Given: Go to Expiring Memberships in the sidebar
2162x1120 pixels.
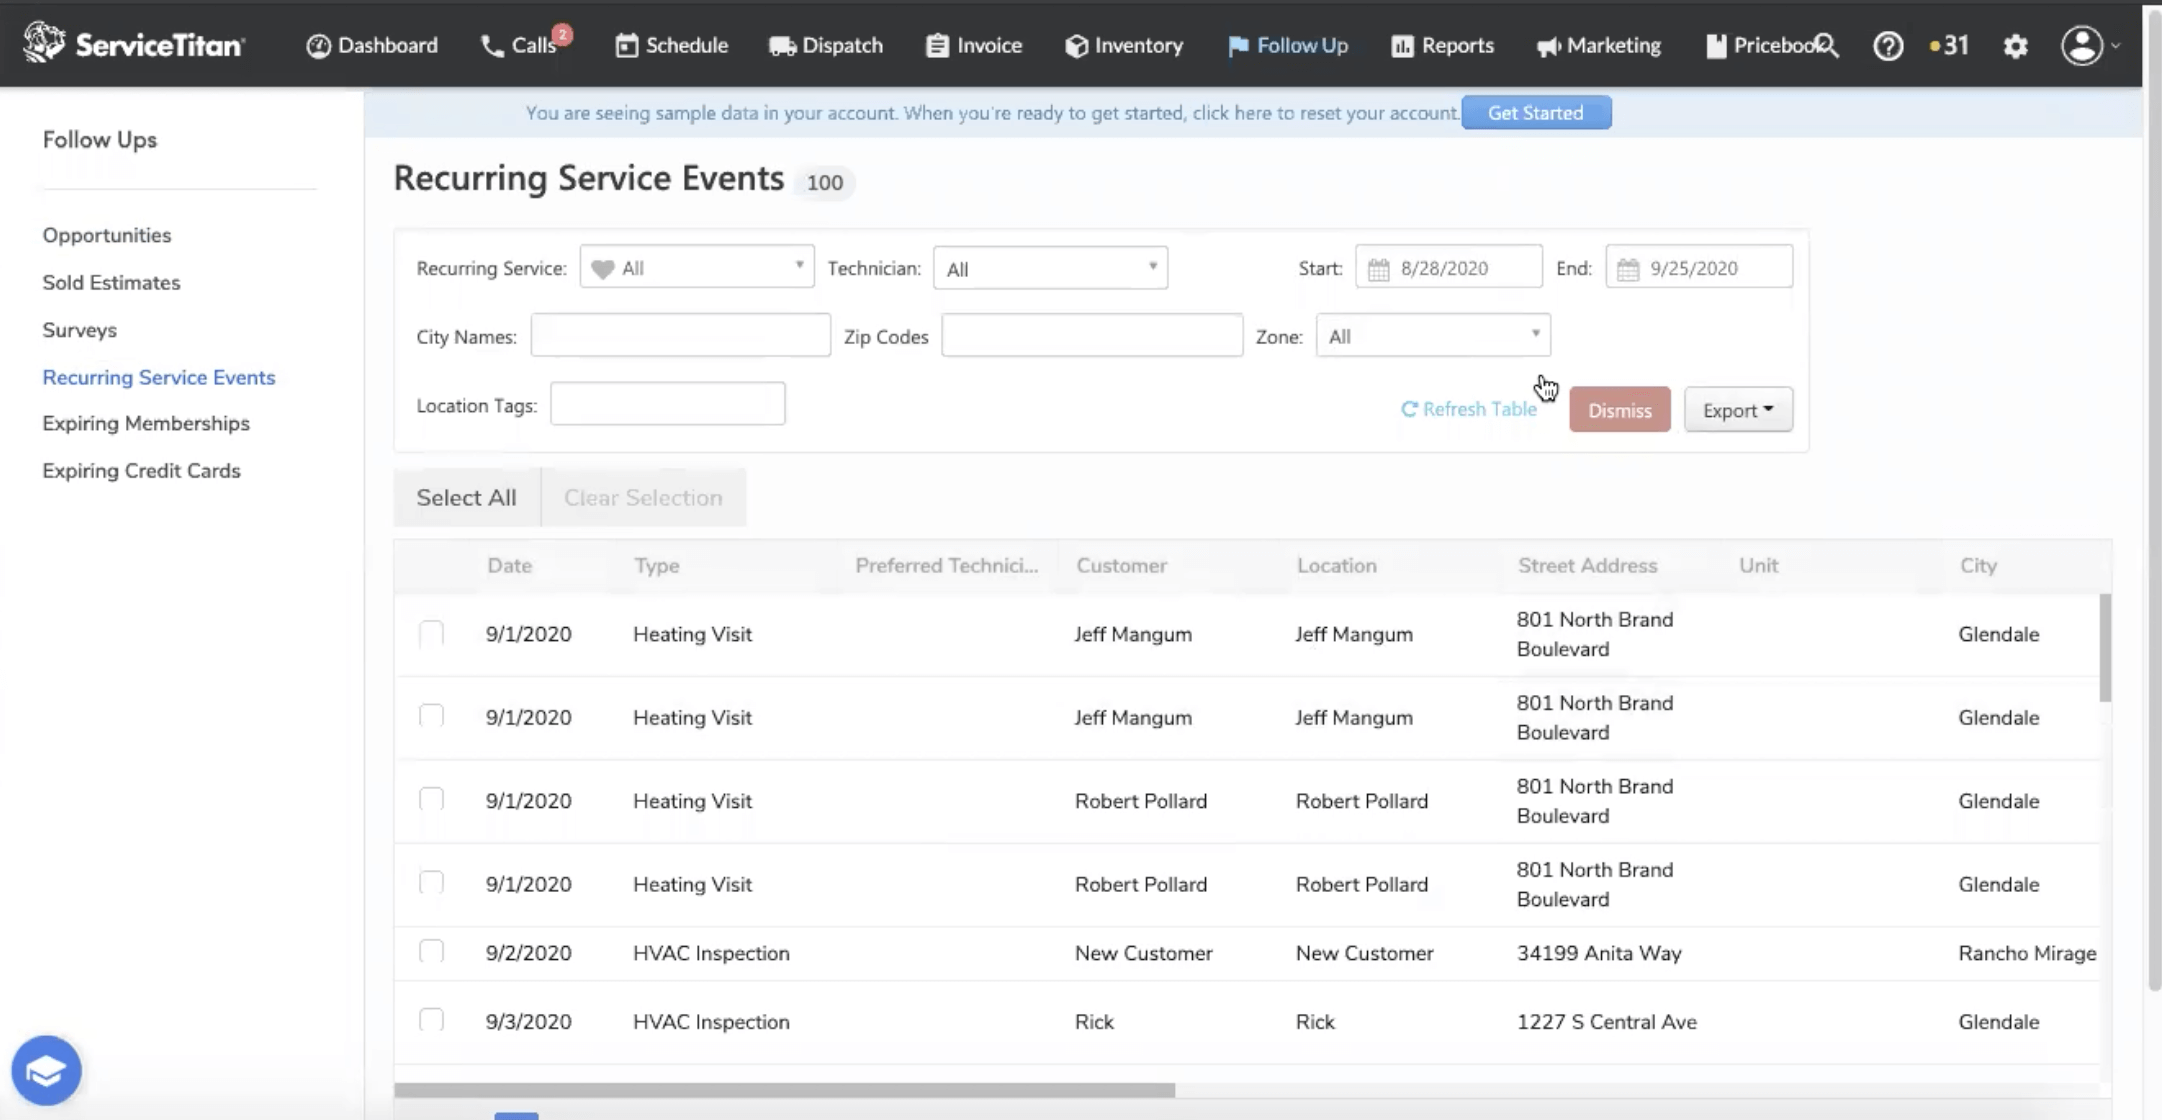Looking at the screenshot, I should [146, 423].
